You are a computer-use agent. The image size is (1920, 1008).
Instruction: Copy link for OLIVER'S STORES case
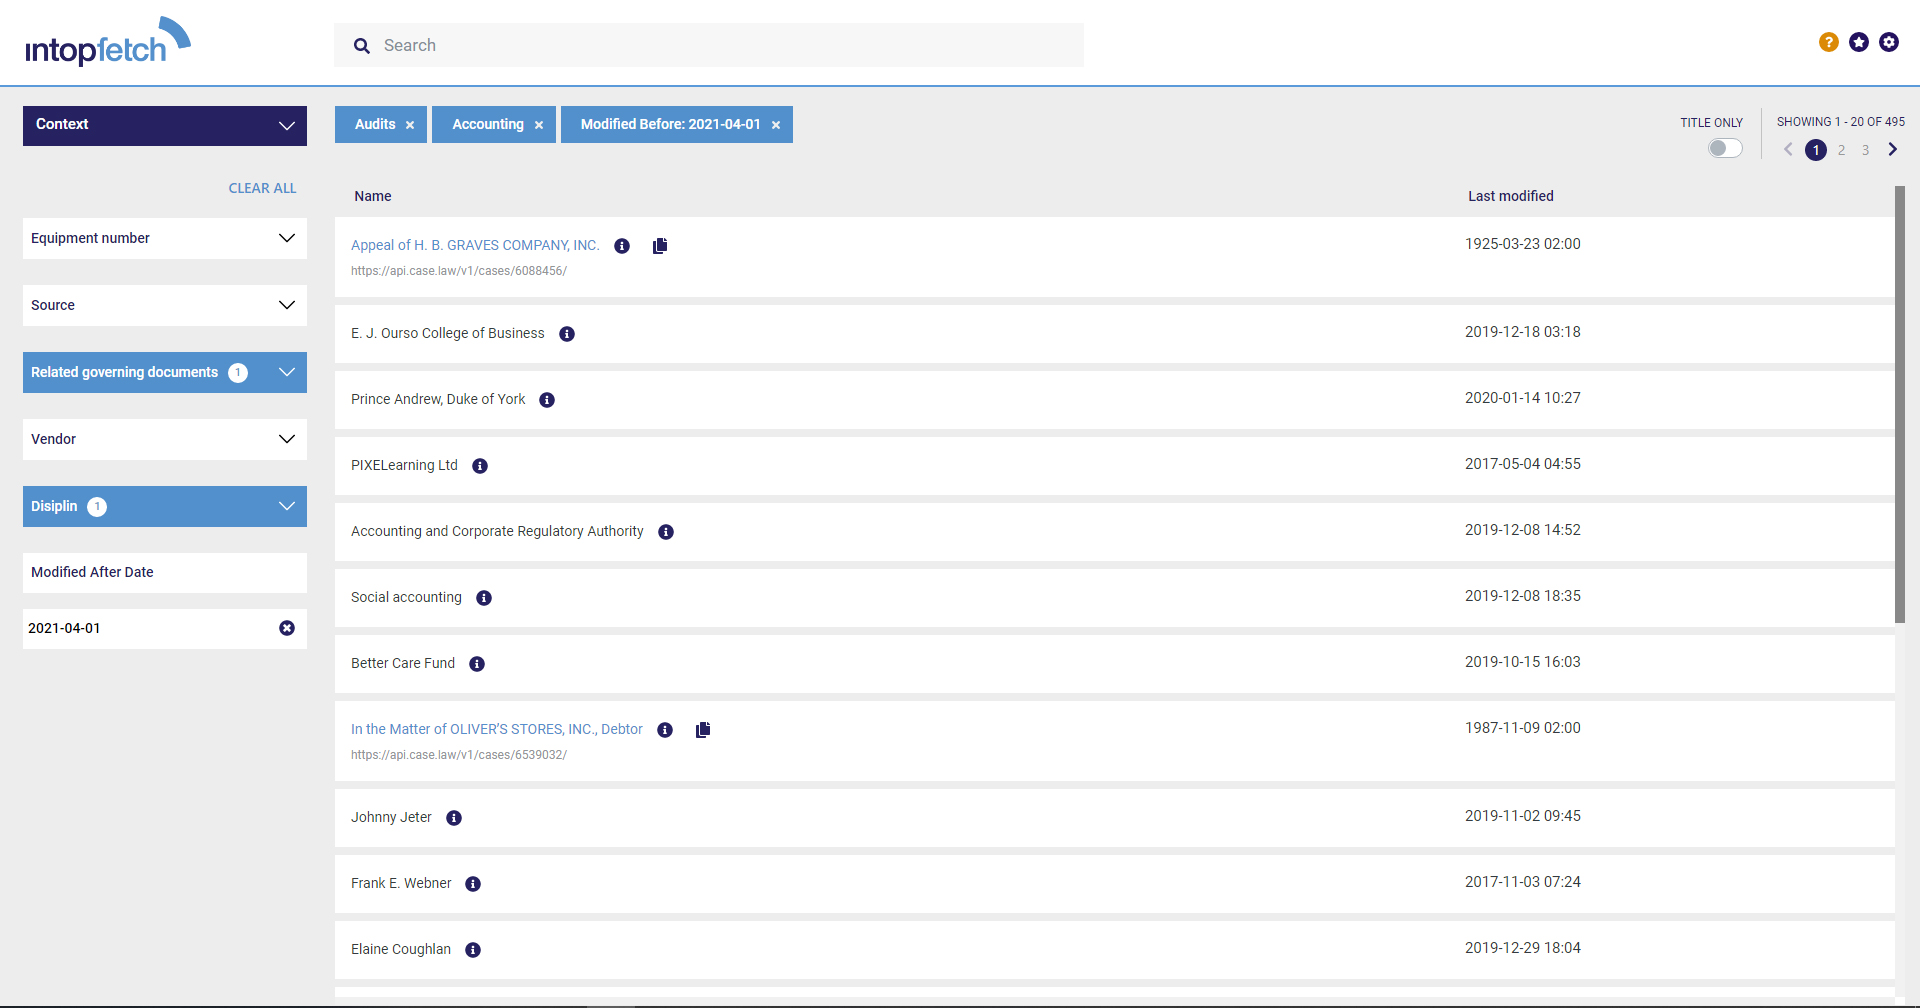click(x=703, y=730)
